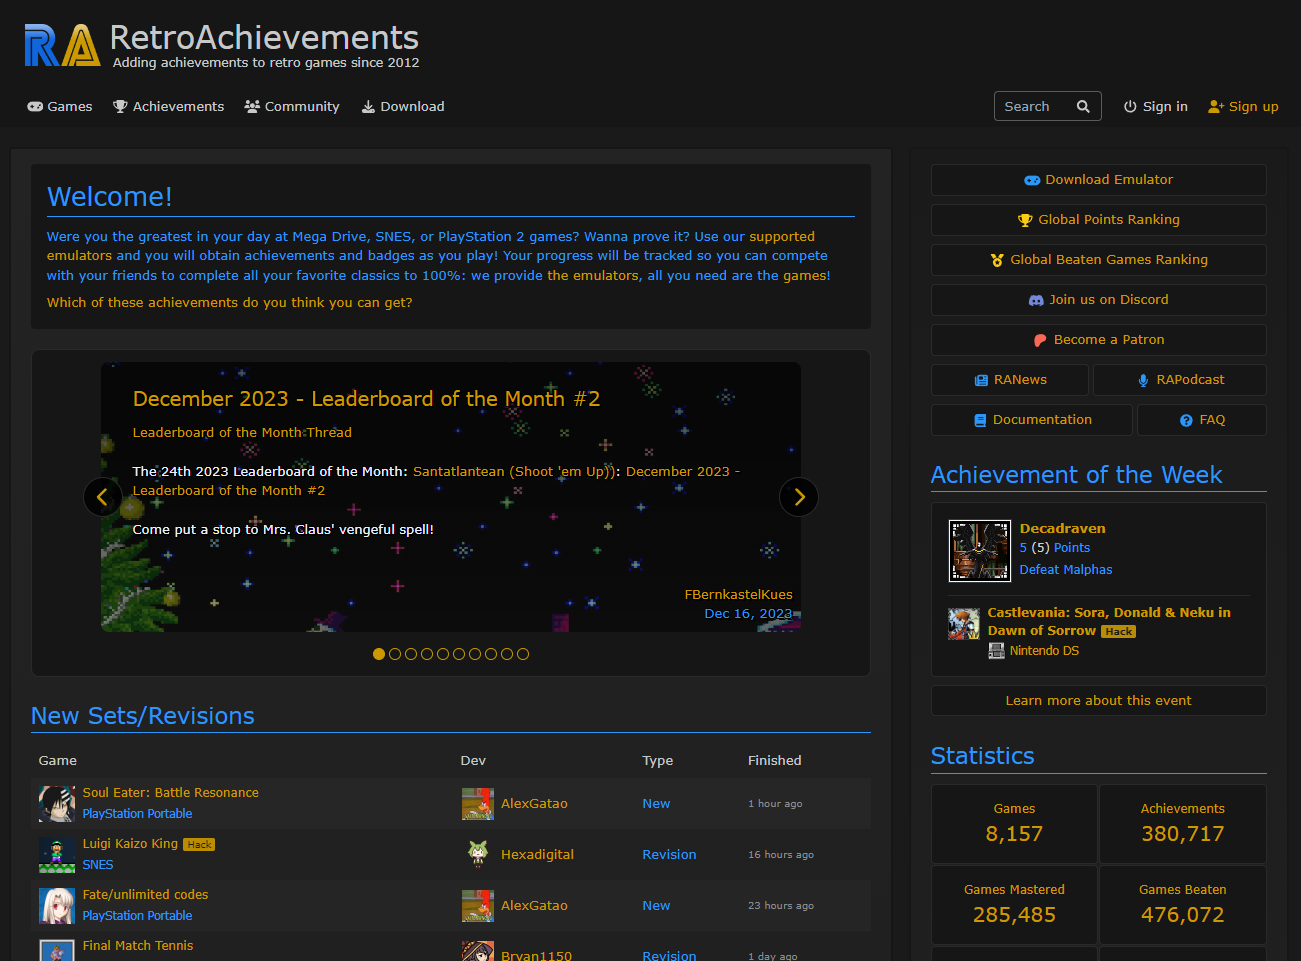The width and height of the screenshot is (1301, 961).
Task: Click the Defeat Malphas description
Action: click(1066, 570)
